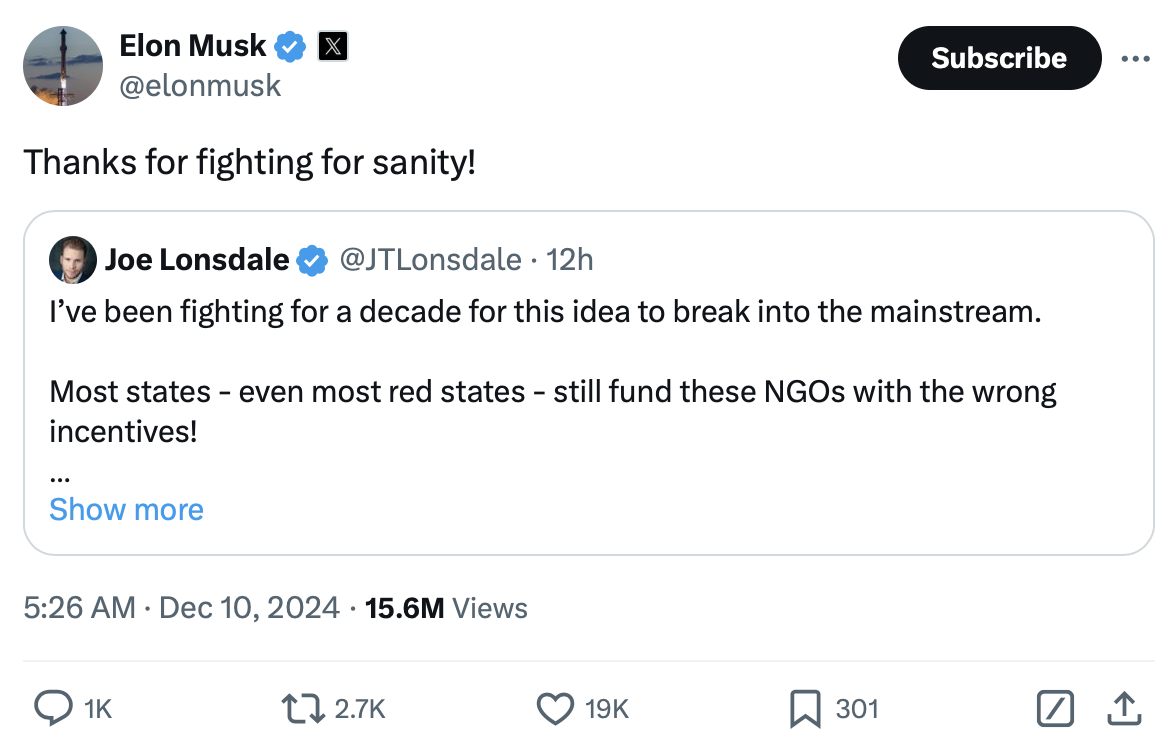Image resolution: width=1172 pixels, height=754 pixels.
Task: View the 15.6M Views analytics
Action: point(446,608)
